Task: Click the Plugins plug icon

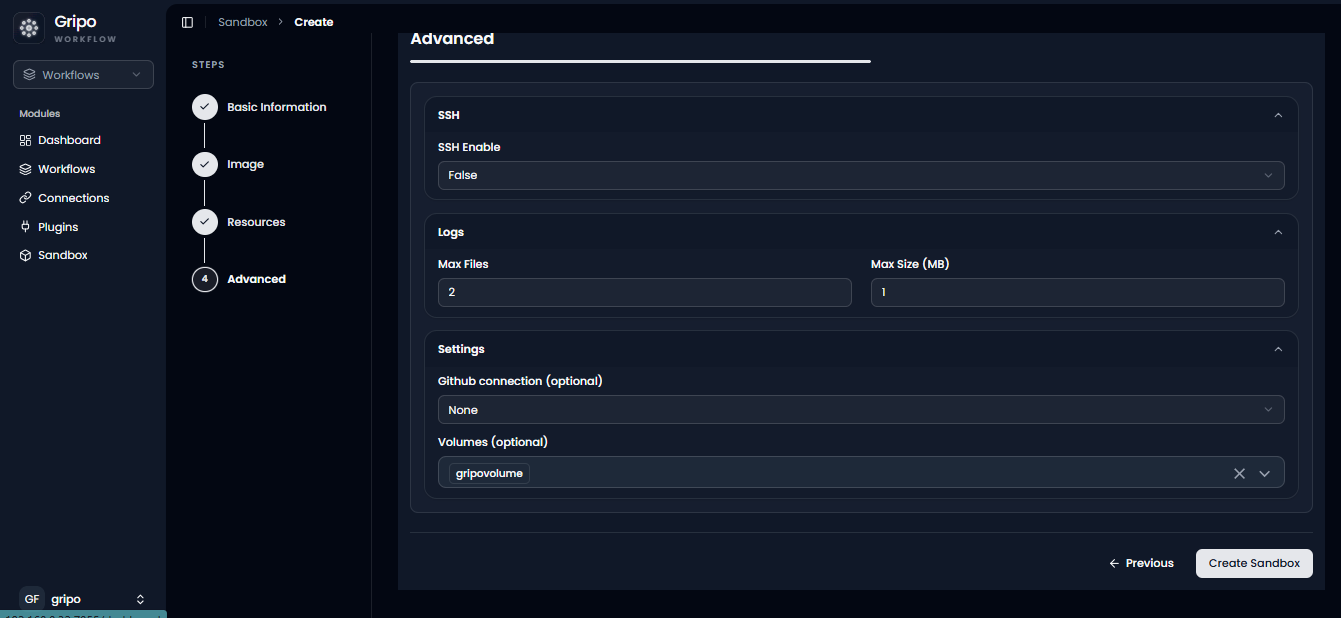Action: [x=26, y=227]
